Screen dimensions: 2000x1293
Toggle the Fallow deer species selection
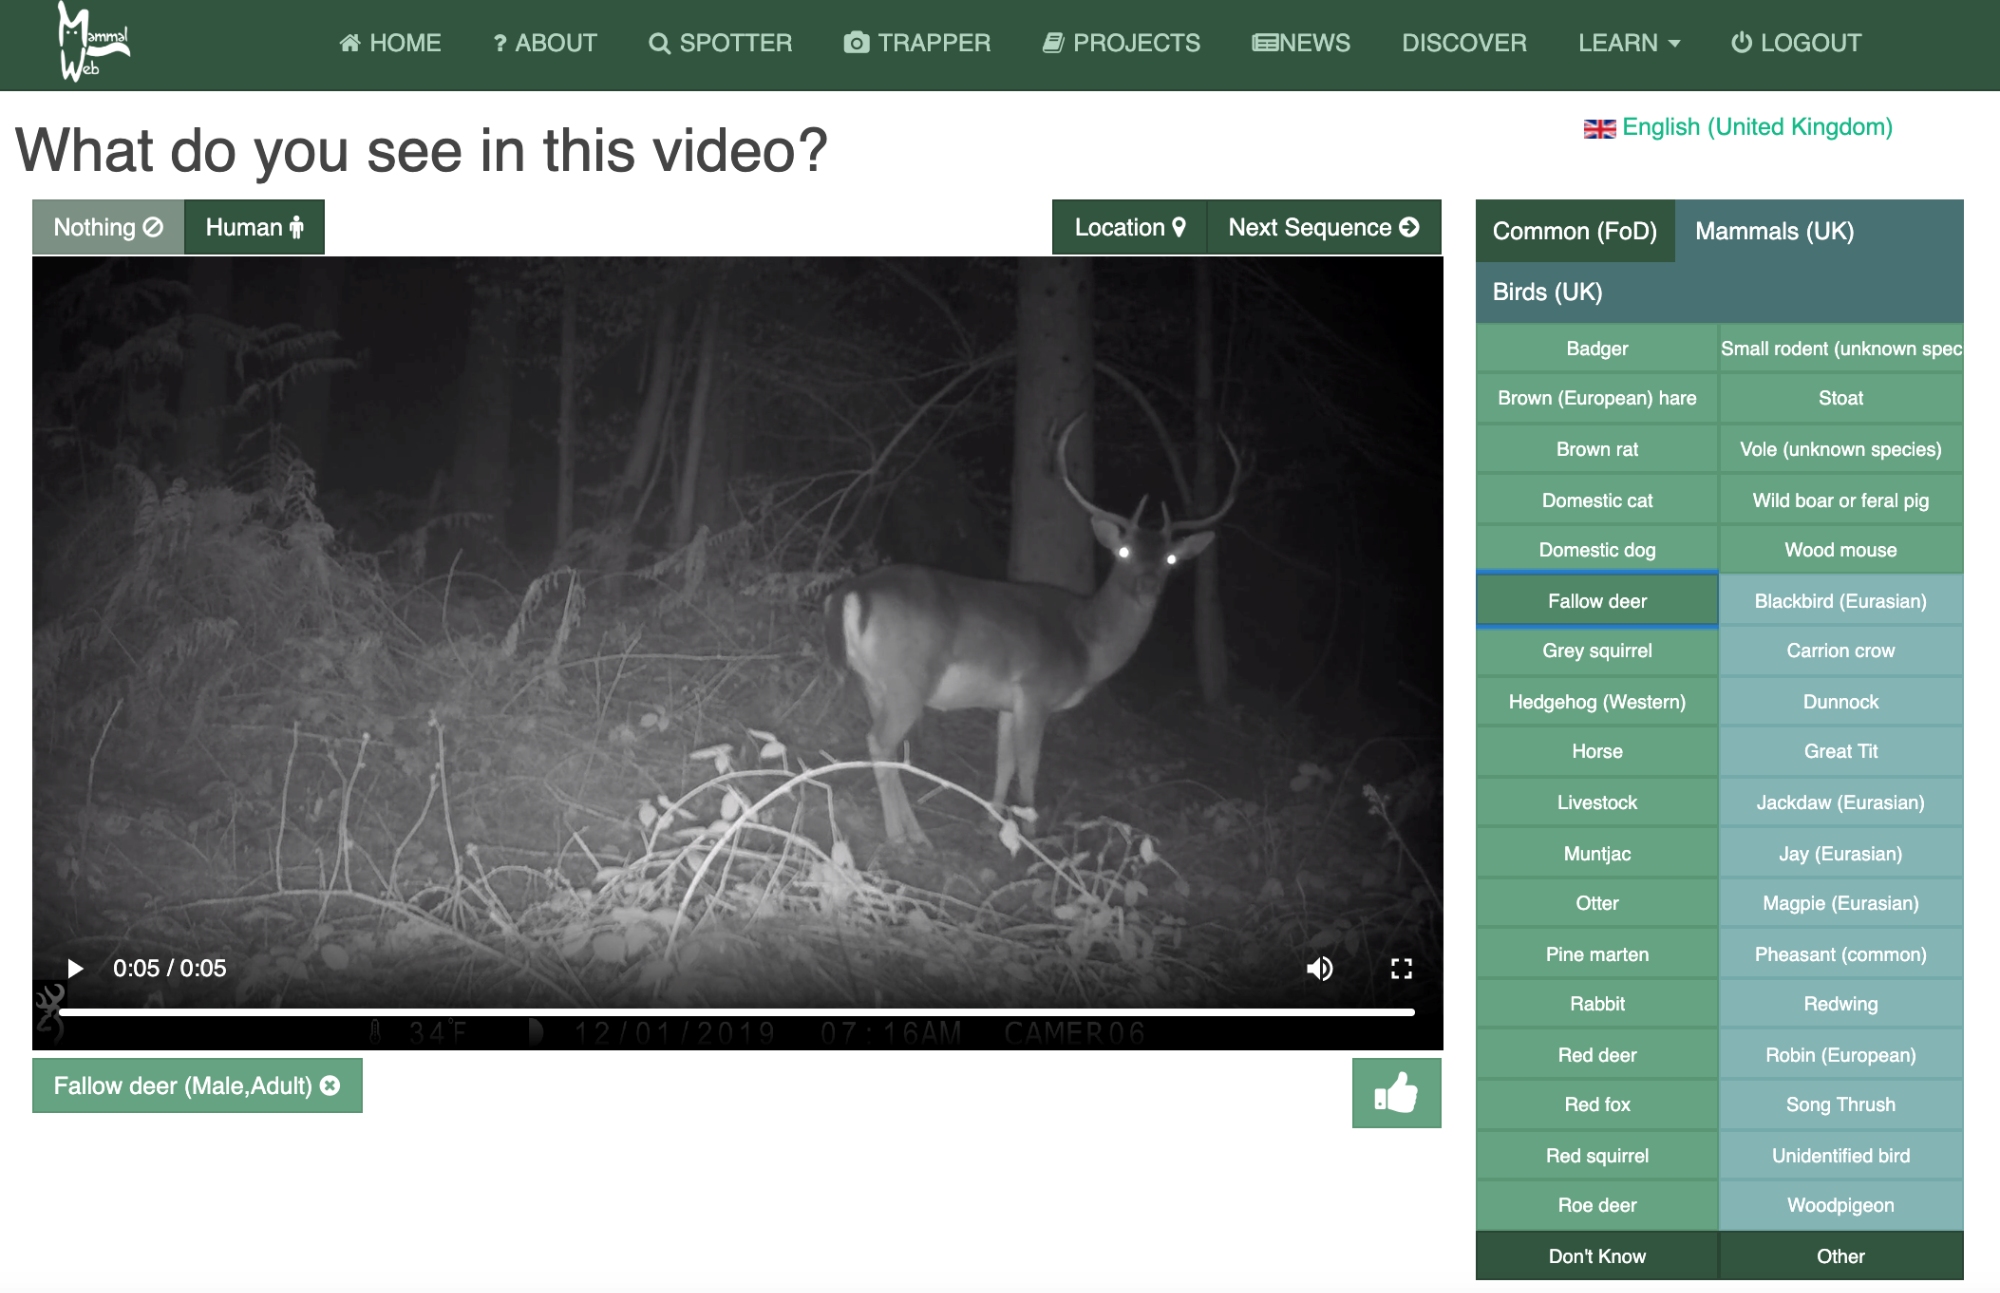[1596, 601]
